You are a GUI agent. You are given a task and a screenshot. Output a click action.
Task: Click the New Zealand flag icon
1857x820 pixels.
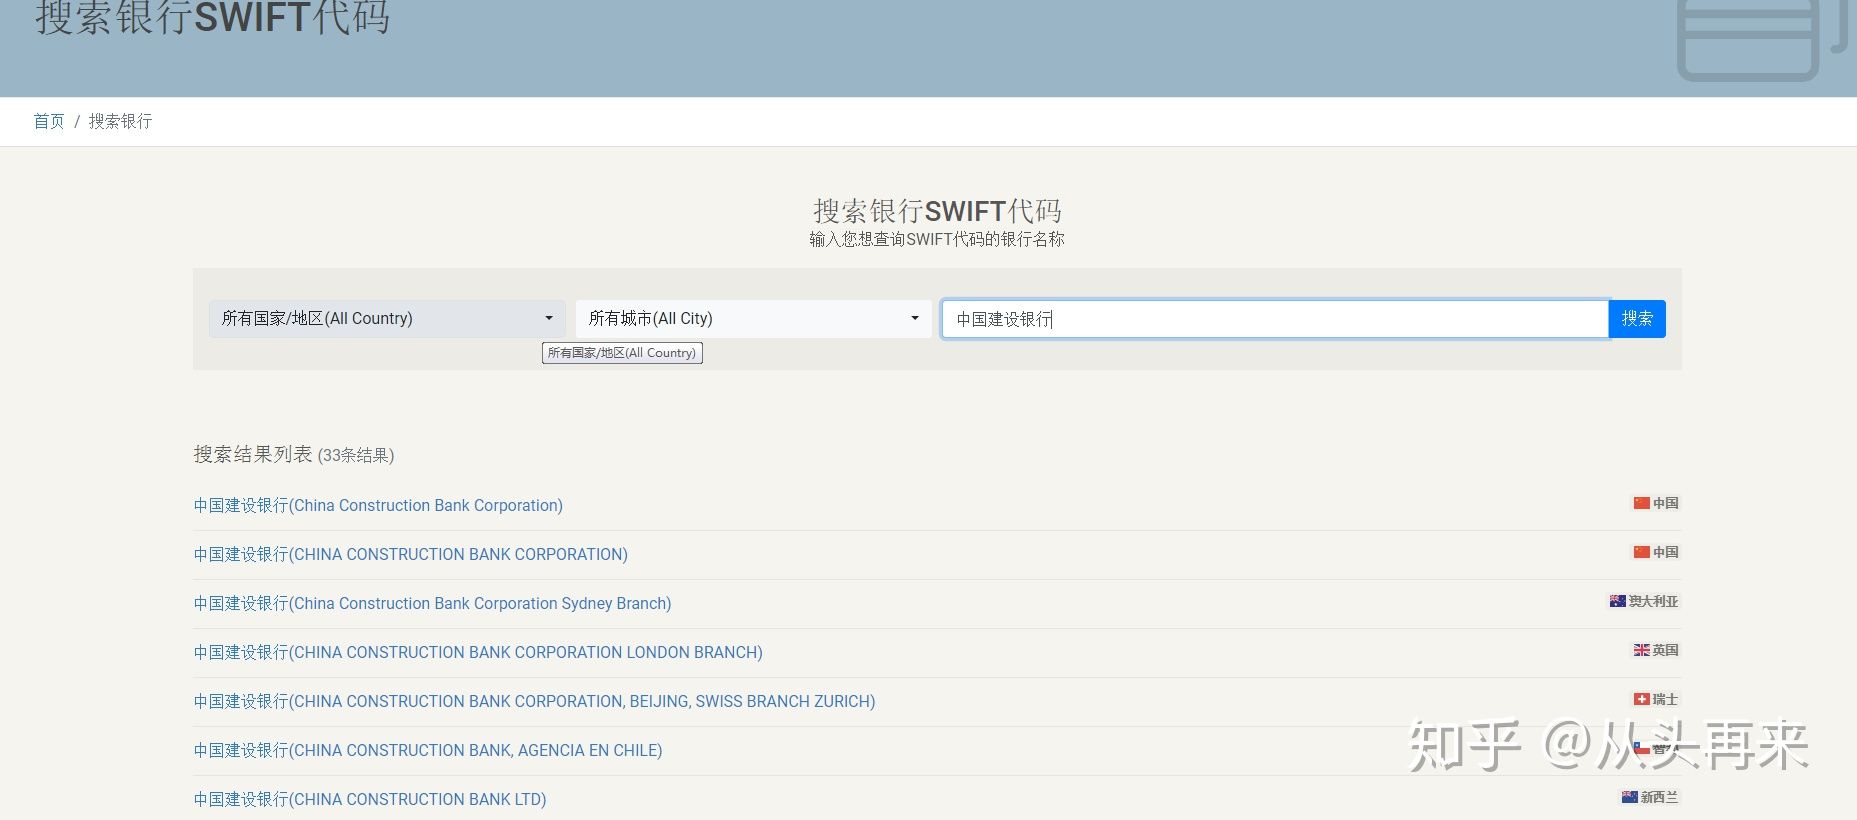click(x=1629, y=797)
